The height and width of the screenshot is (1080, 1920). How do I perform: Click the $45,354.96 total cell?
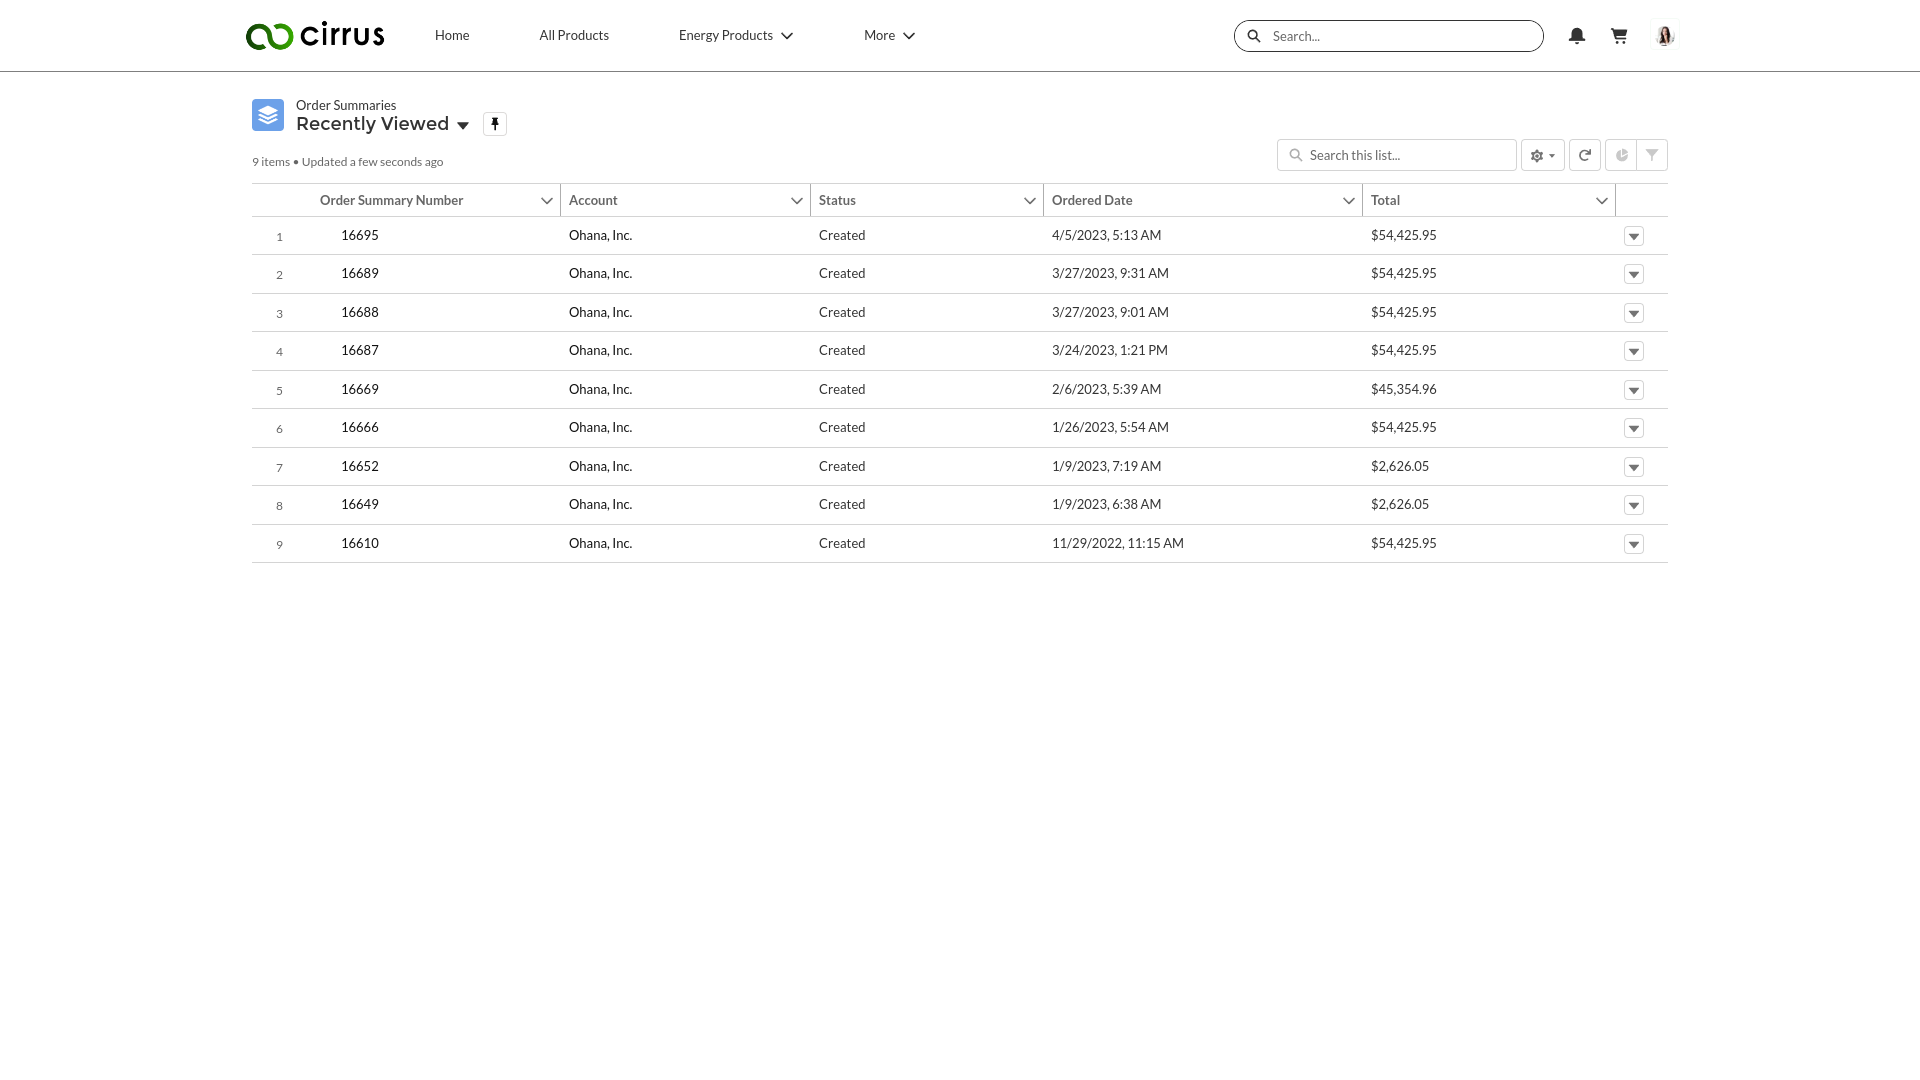click(1404, 389)
